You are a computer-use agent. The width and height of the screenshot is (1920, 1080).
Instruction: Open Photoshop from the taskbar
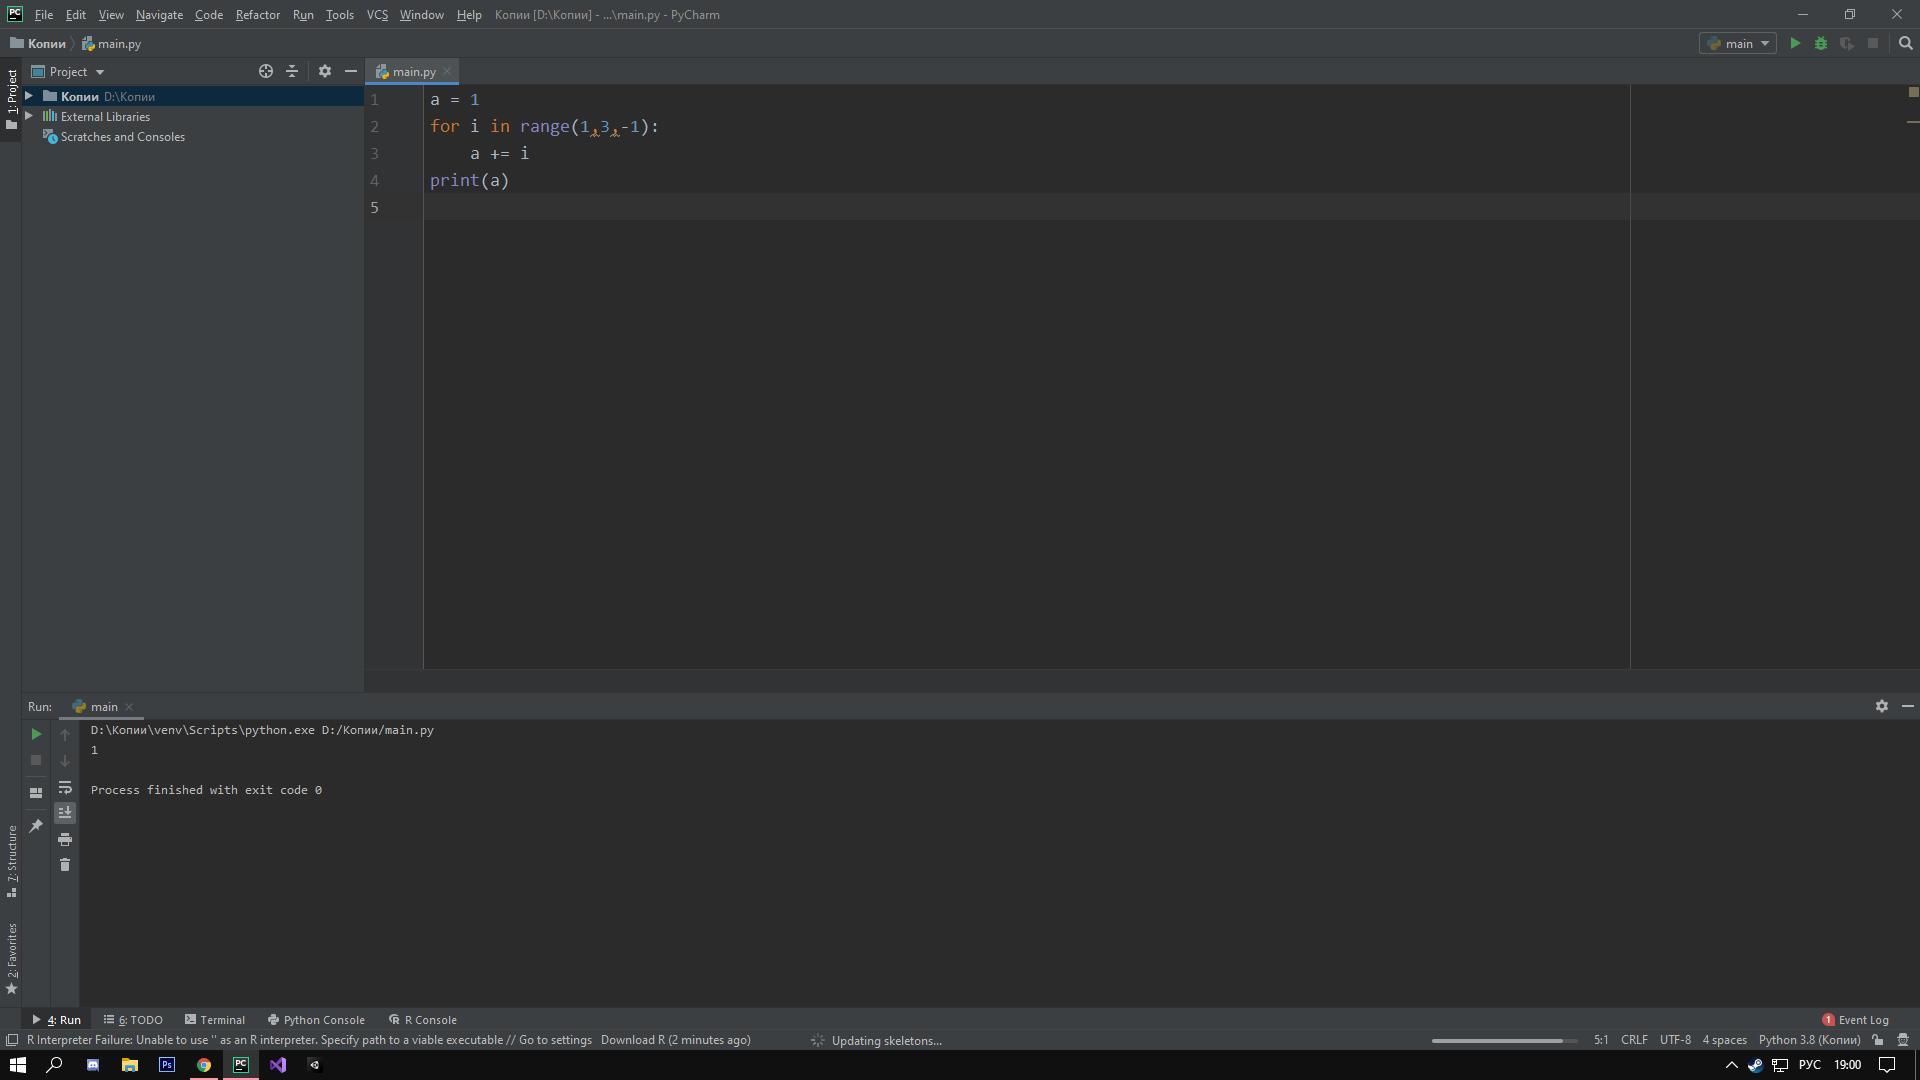click(x=167, y=1065)
